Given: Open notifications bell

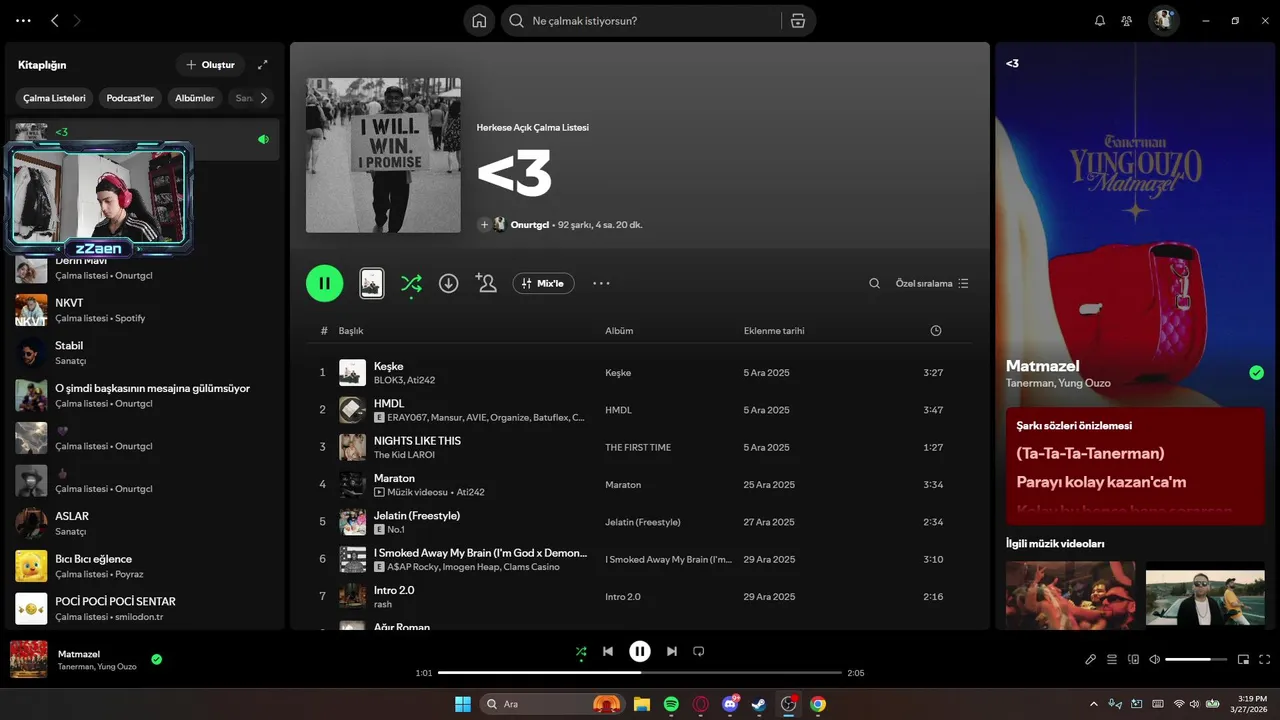Looking at the screenshot, I should (1100, 21).
